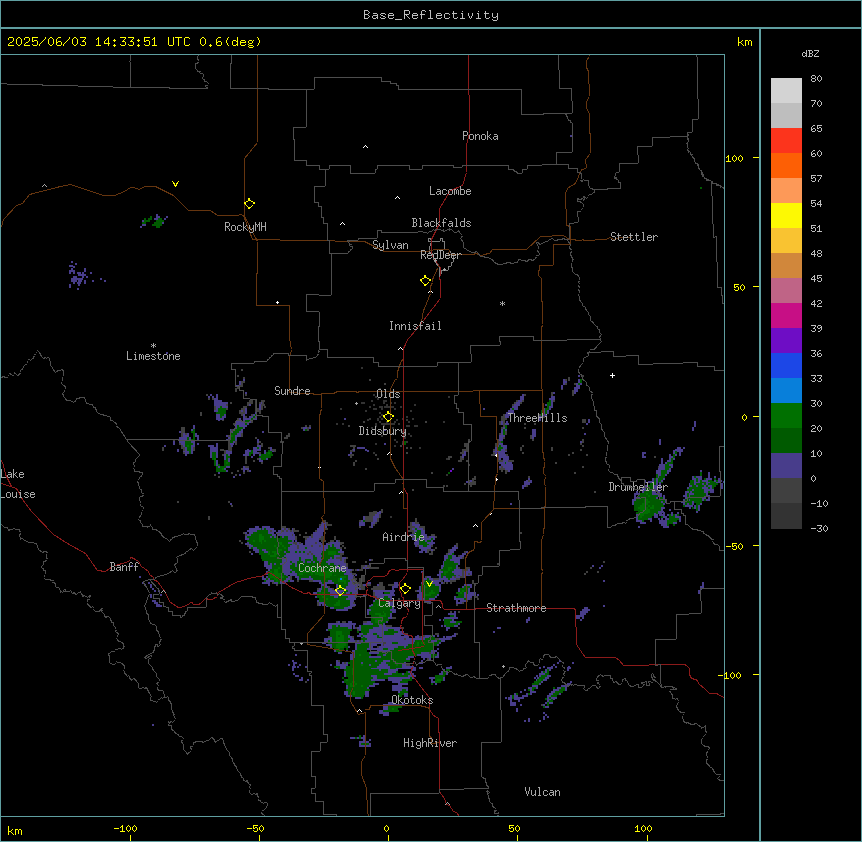
Task: Select the Lacombe city label
Action: [x=450, y=191]
